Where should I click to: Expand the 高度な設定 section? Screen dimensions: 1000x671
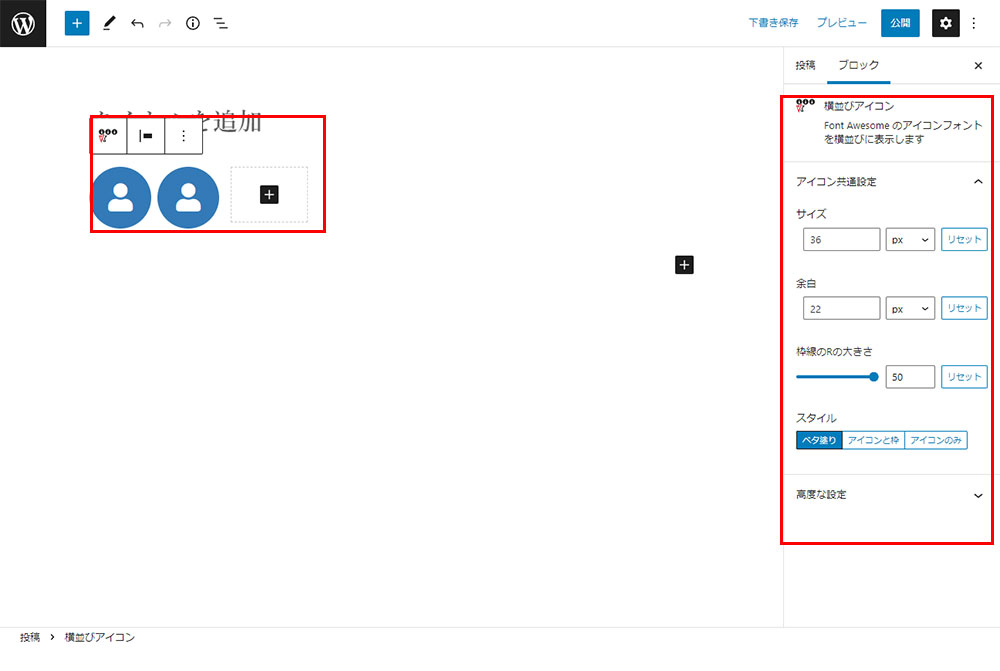(977, 495)
